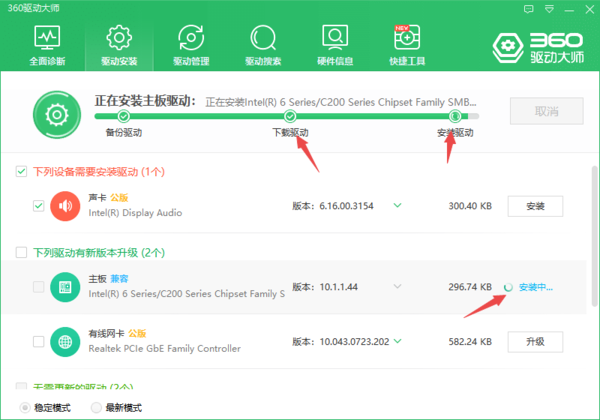This screenshot has height=420, width=600.
Task: Click the green motherboard device icon
Action: tap(65, 287)
